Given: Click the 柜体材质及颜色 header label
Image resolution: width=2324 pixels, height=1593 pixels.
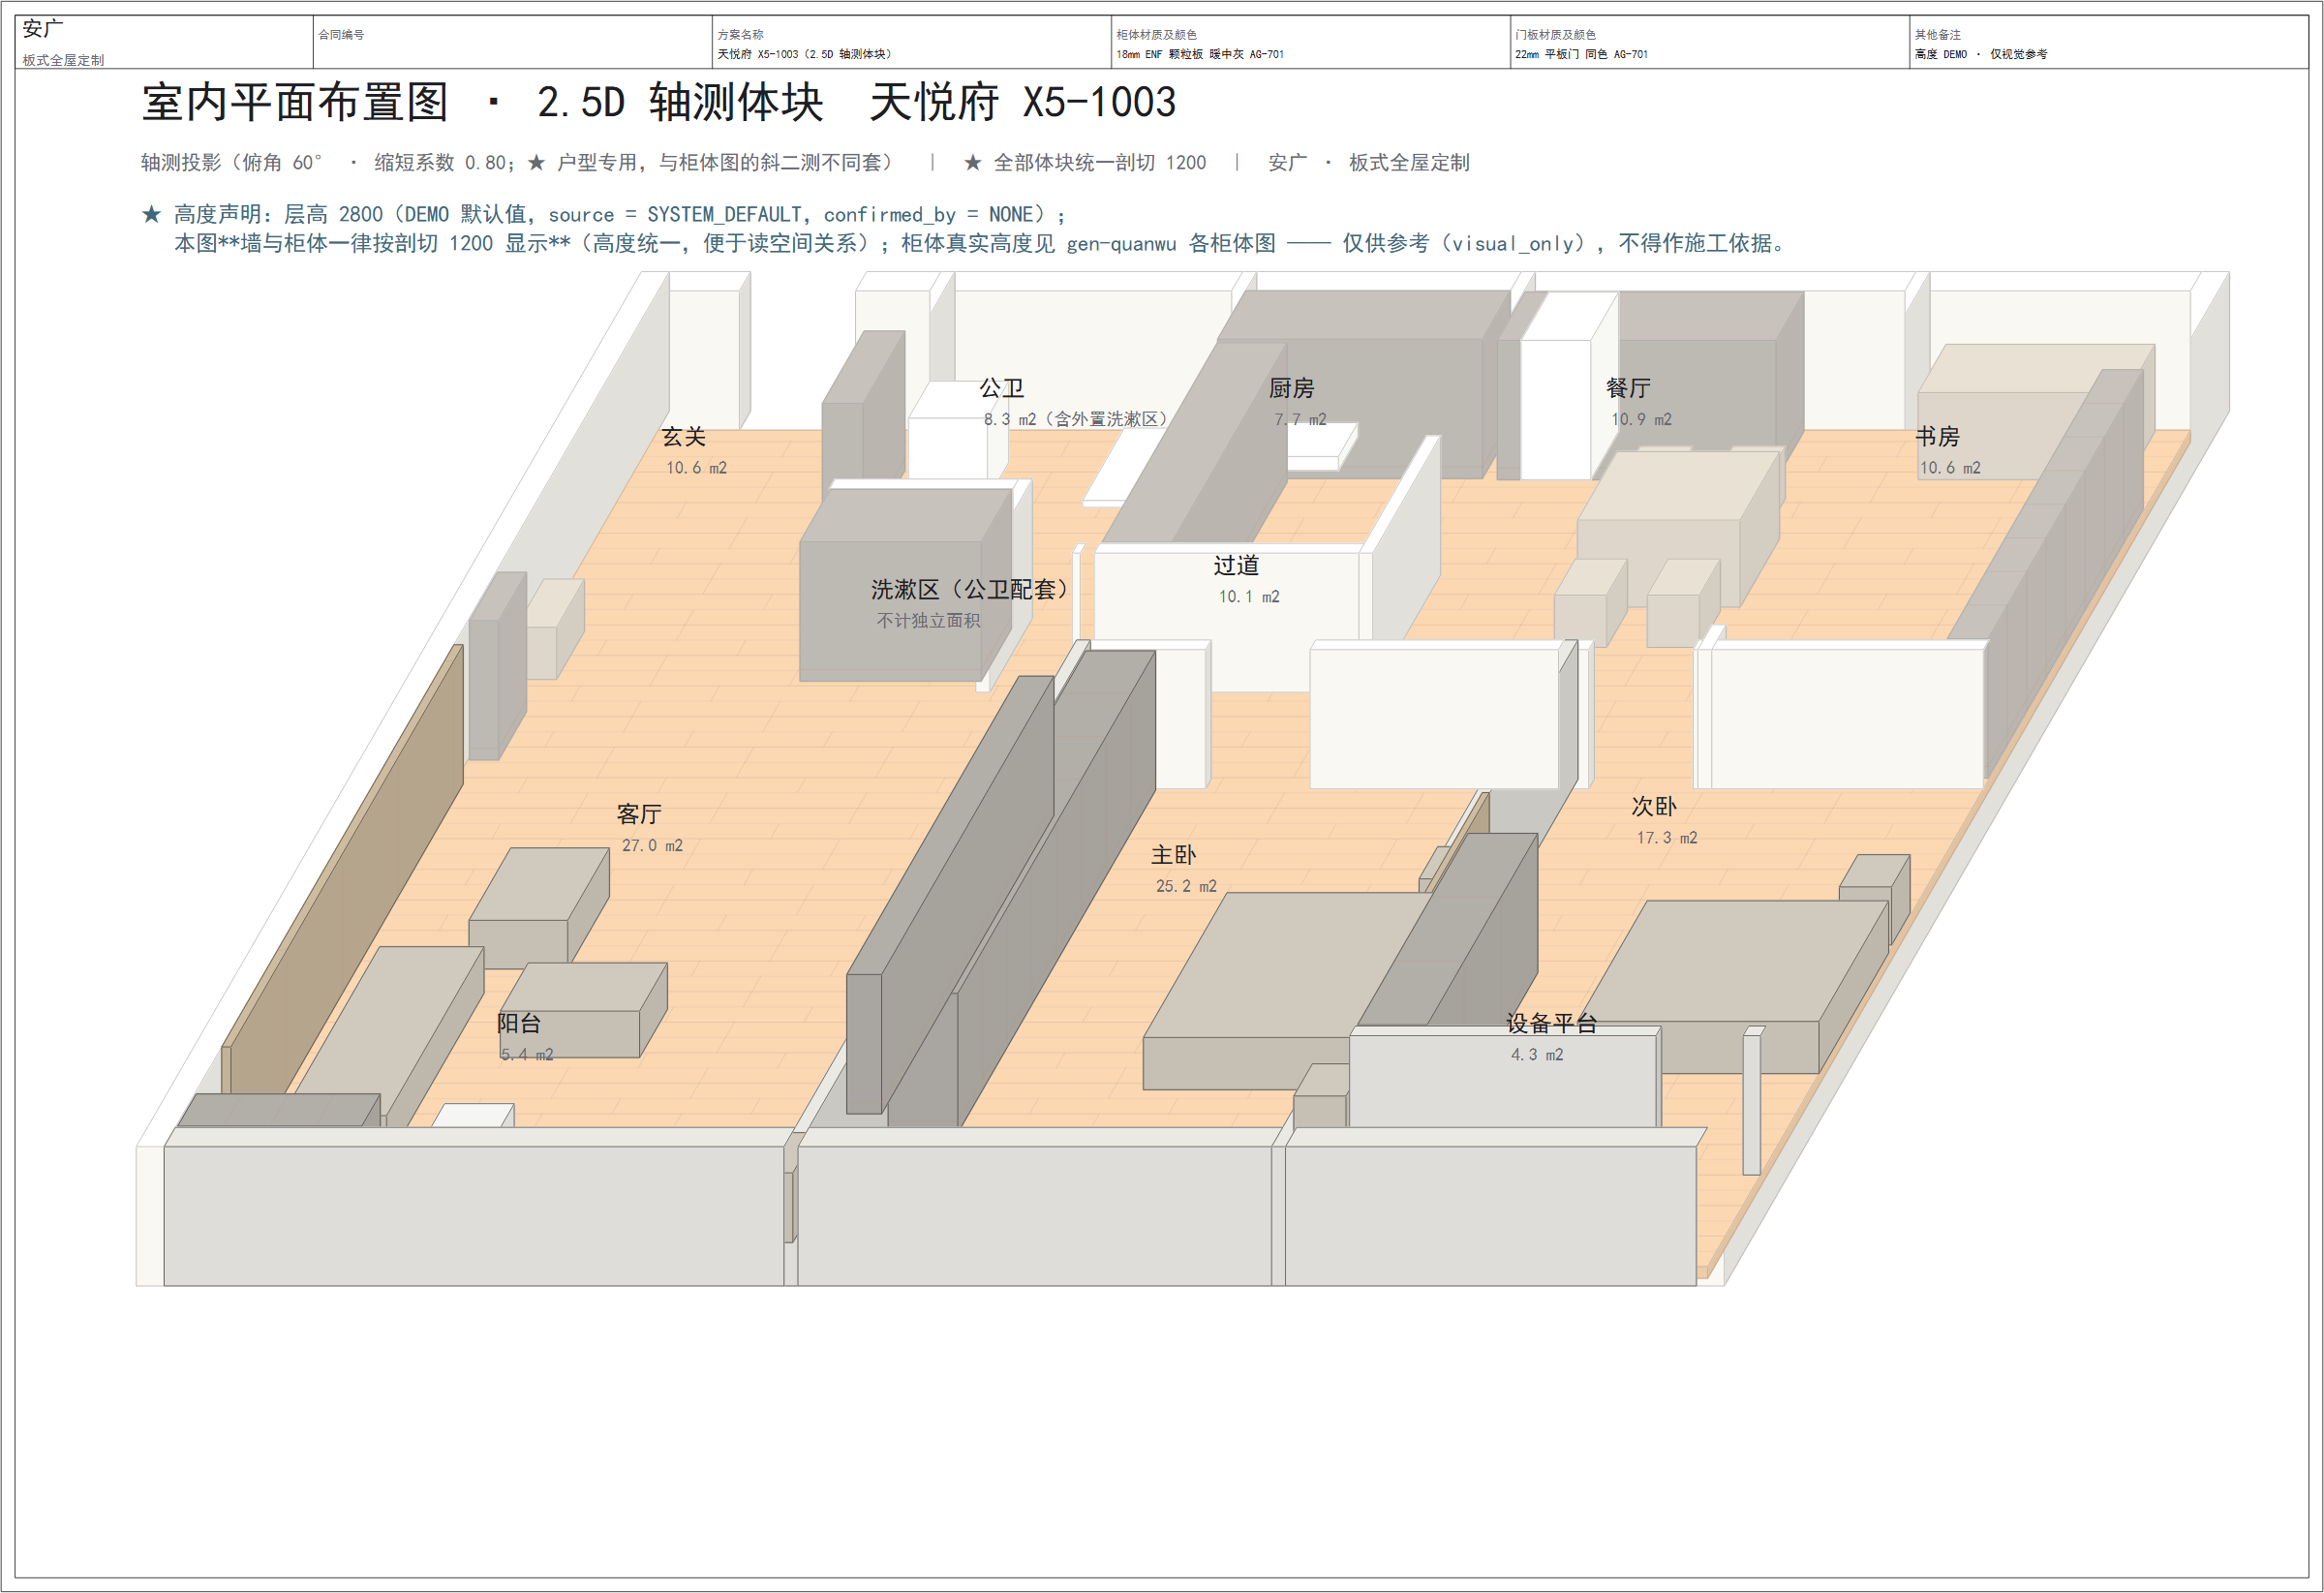Looking at the screenshot, I should coord(1156,35).
